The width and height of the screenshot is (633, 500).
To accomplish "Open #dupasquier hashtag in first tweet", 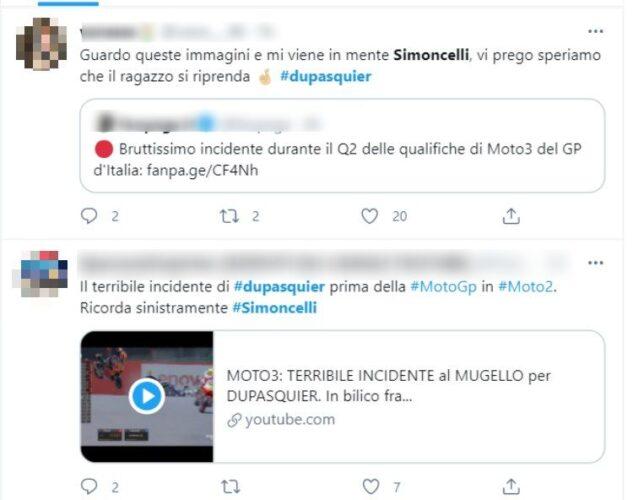I will click(325, 76).
